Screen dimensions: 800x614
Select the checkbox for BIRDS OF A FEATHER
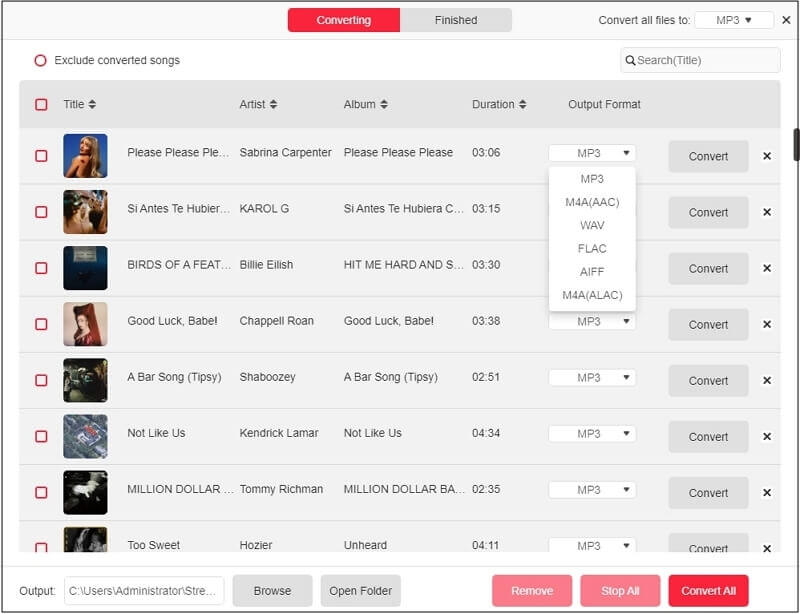(41, 268)
